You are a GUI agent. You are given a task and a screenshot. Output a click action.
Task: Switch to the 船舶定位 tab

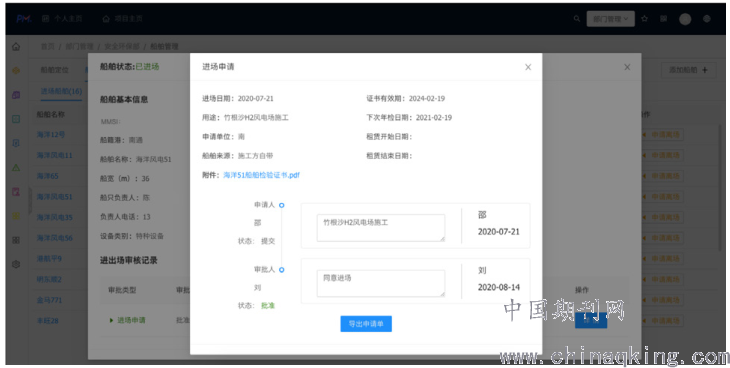pyautogui.click(x=54, y=70)
